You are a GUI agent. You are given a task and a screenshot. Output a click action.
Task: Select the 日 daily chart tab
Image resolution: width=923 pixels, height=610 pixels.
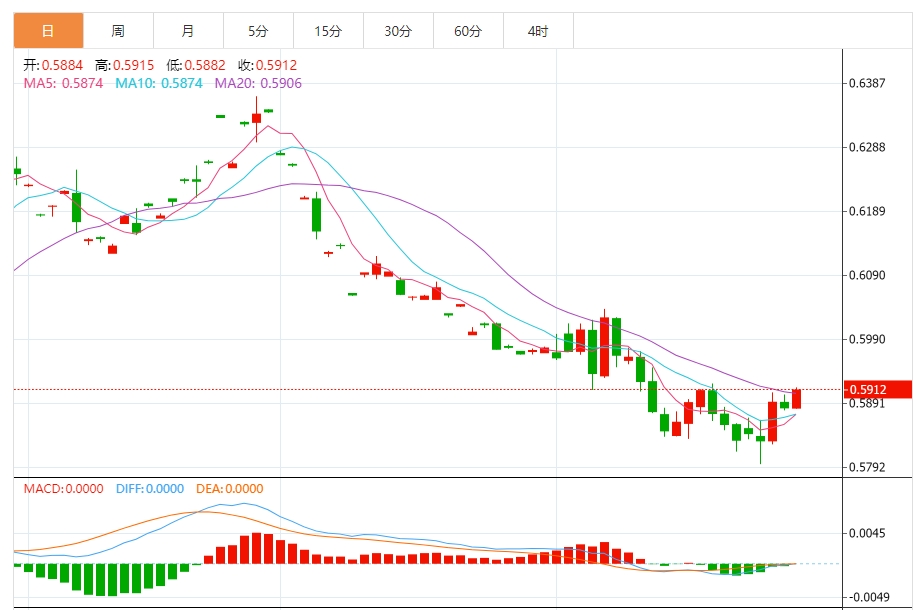pyautogui.click(x=48, y=31)
